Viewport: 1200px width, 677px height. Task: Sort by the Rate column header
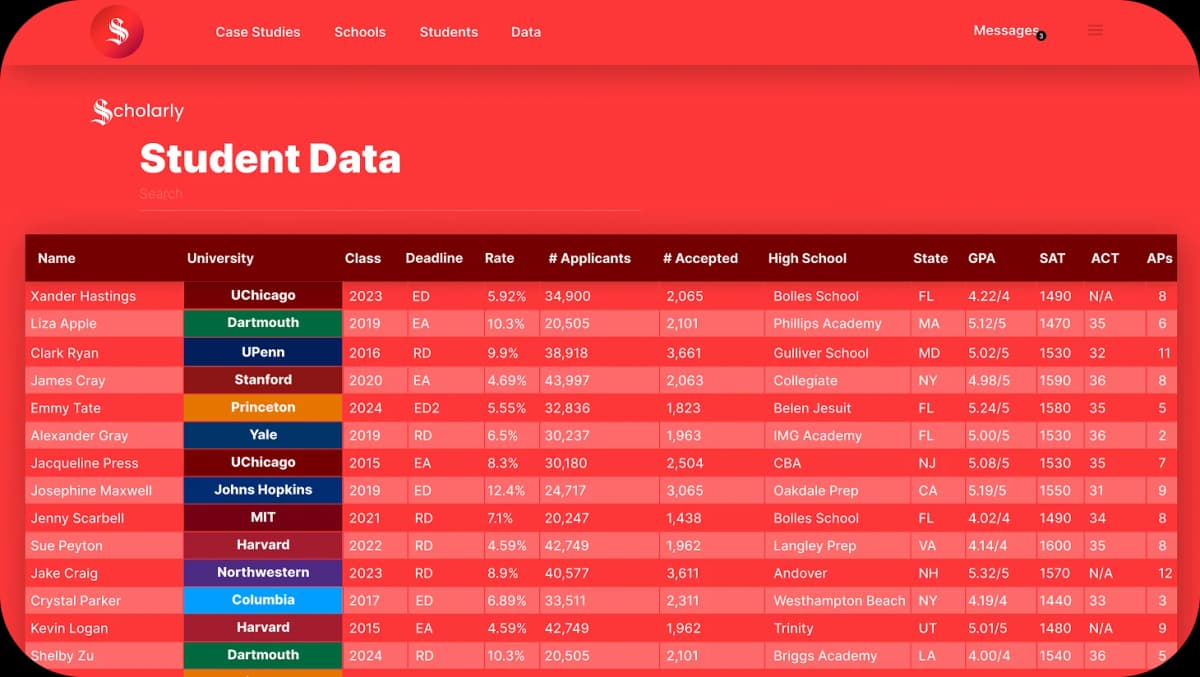point(499,258)
